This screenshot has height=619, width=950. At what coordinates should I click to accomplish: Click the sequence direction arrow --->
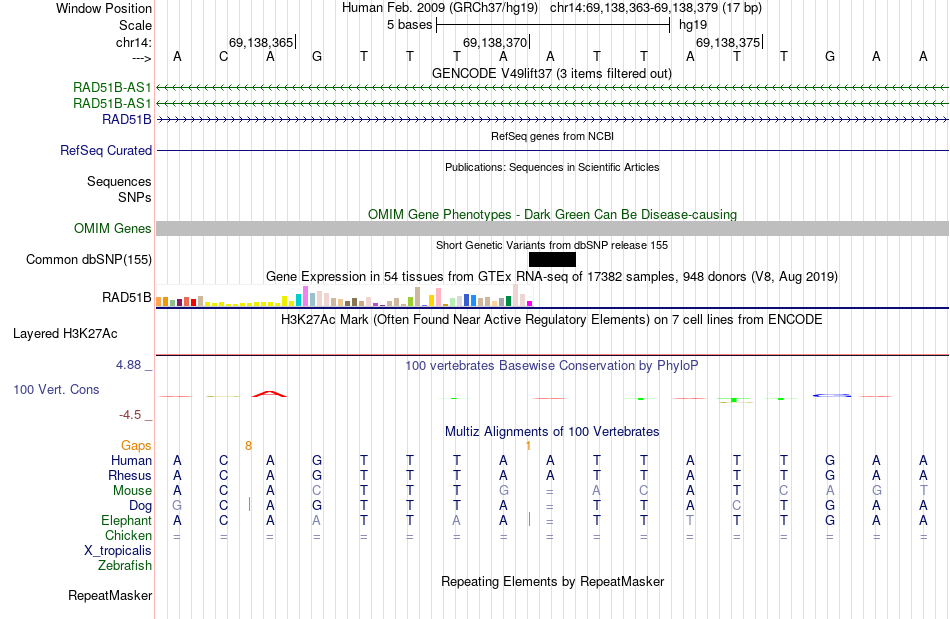coord(142,58)
